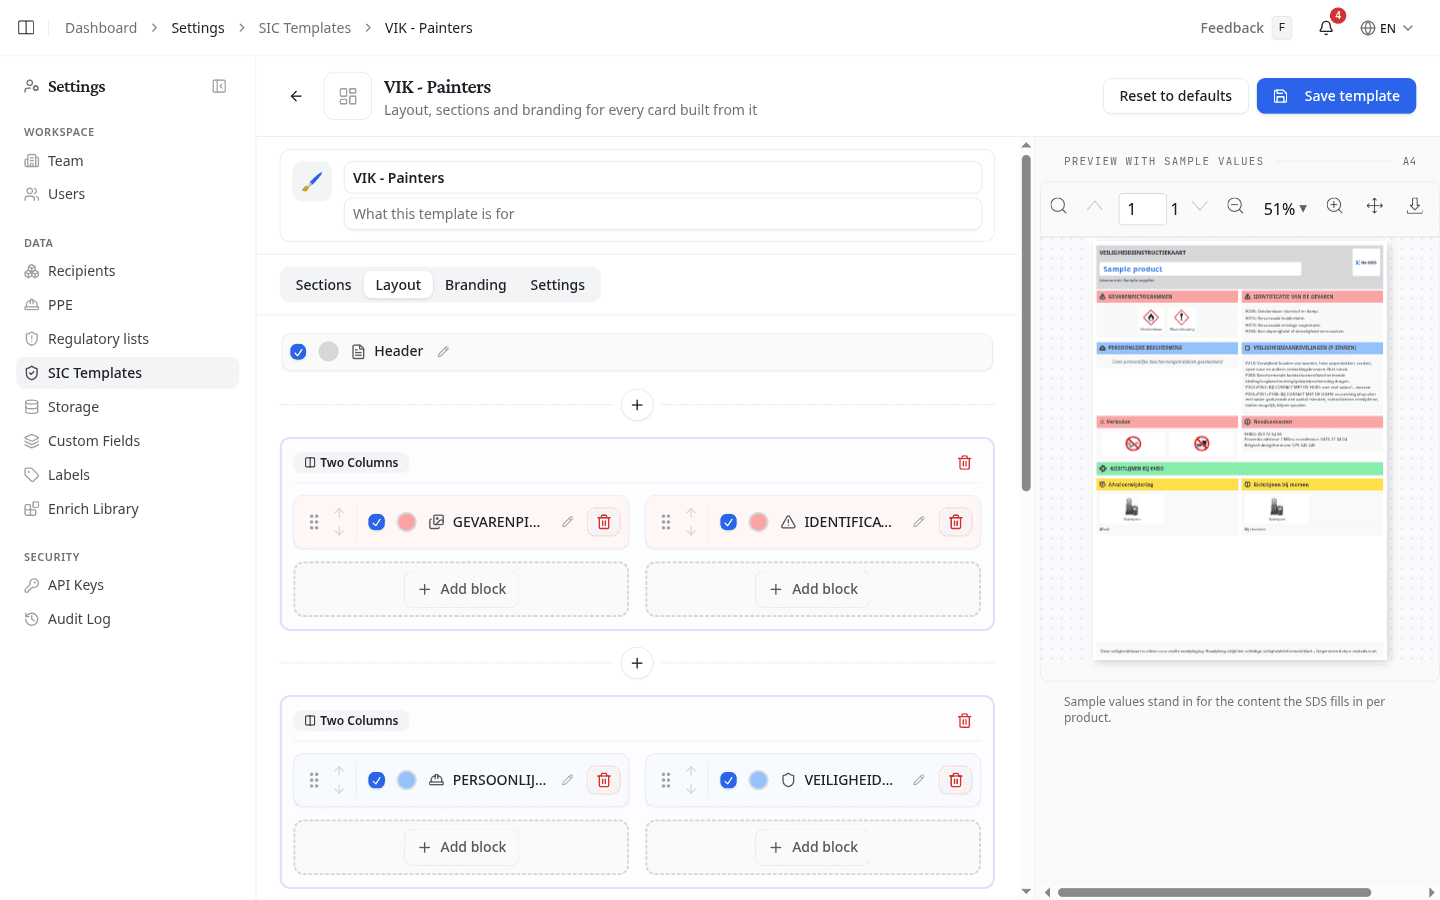Delete the PERSOONLIJ... block
Image resolution: width=1440 pixels, height=900 pixels.
click(604, 780)
